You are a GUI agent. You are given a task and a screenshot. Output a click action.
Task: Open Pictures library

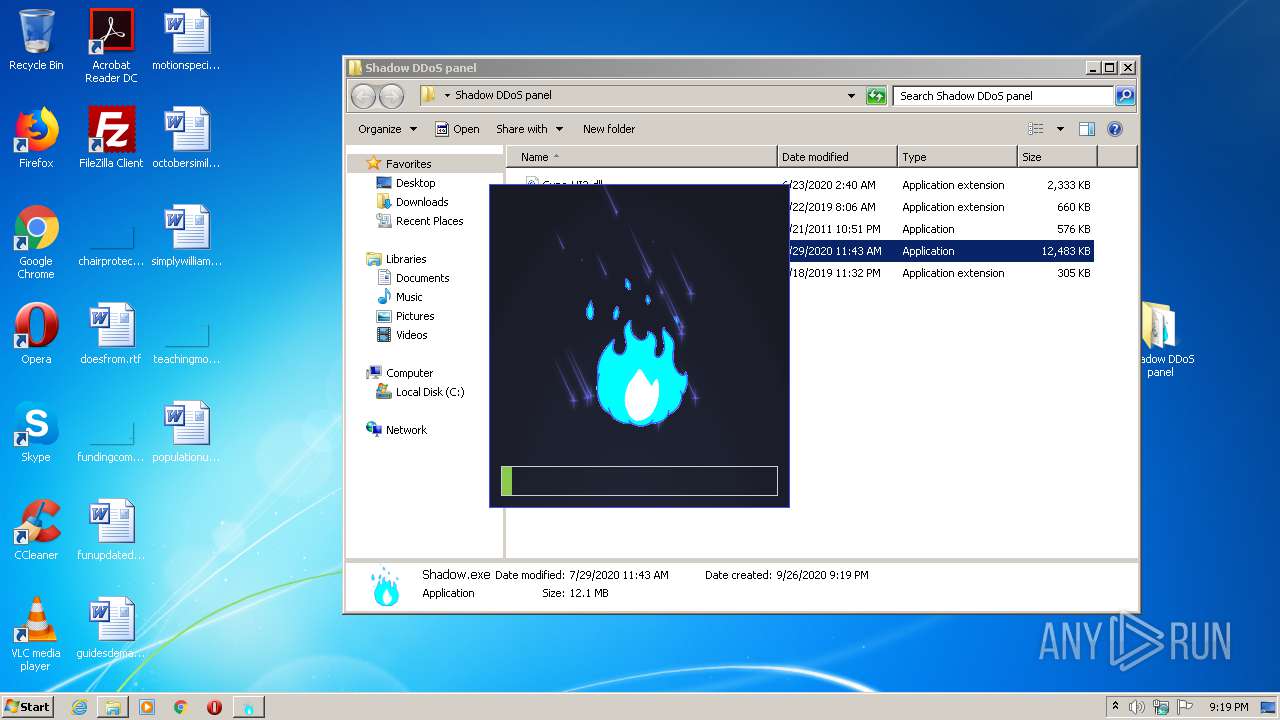[415, 316]
